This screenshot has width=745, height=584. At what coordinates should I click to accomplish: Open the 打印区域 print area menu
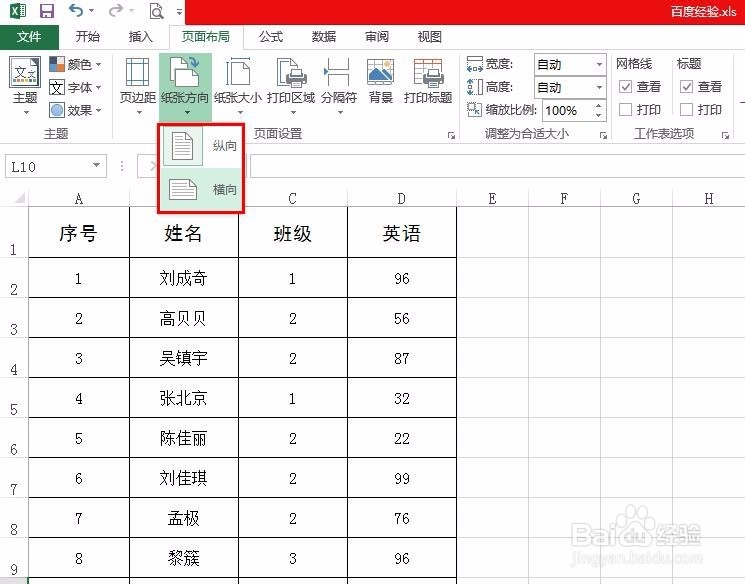point(291,86)
